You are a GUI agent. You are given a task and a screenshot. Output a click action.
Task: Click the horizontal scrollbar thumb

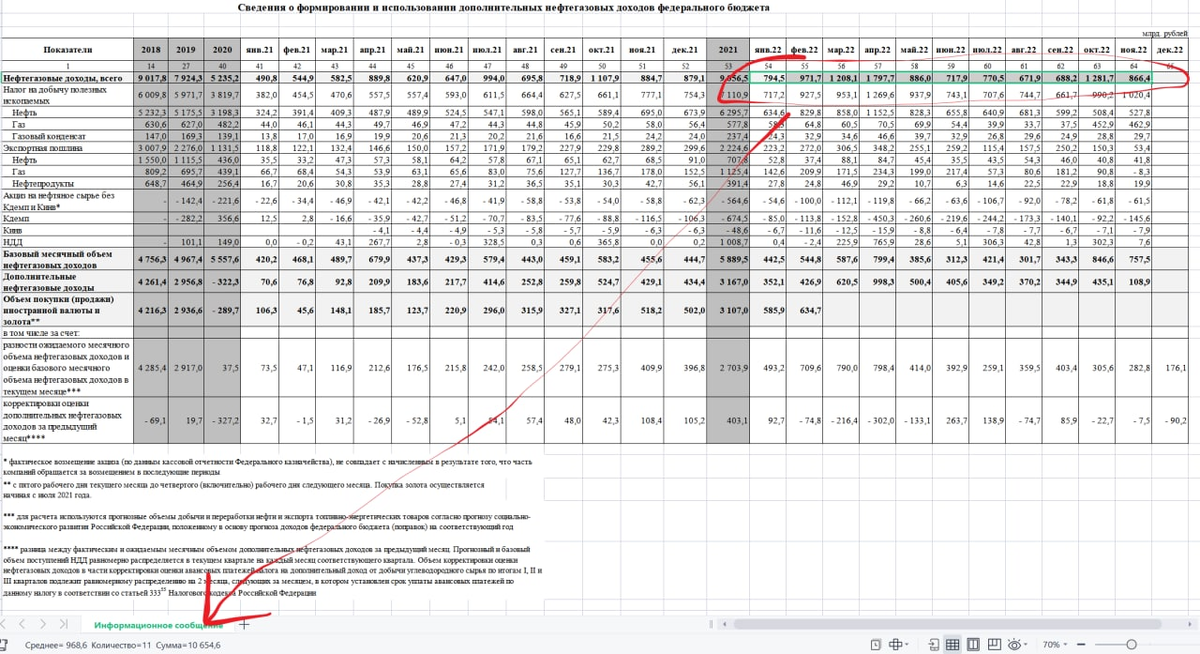pyautogui.click(x=947, y=624)
